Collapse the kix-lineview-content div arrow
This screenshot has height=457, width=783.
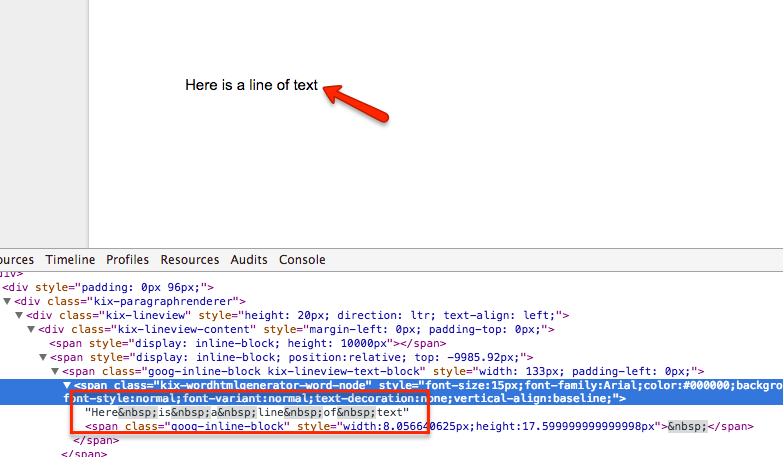click(x=32, y=329)
